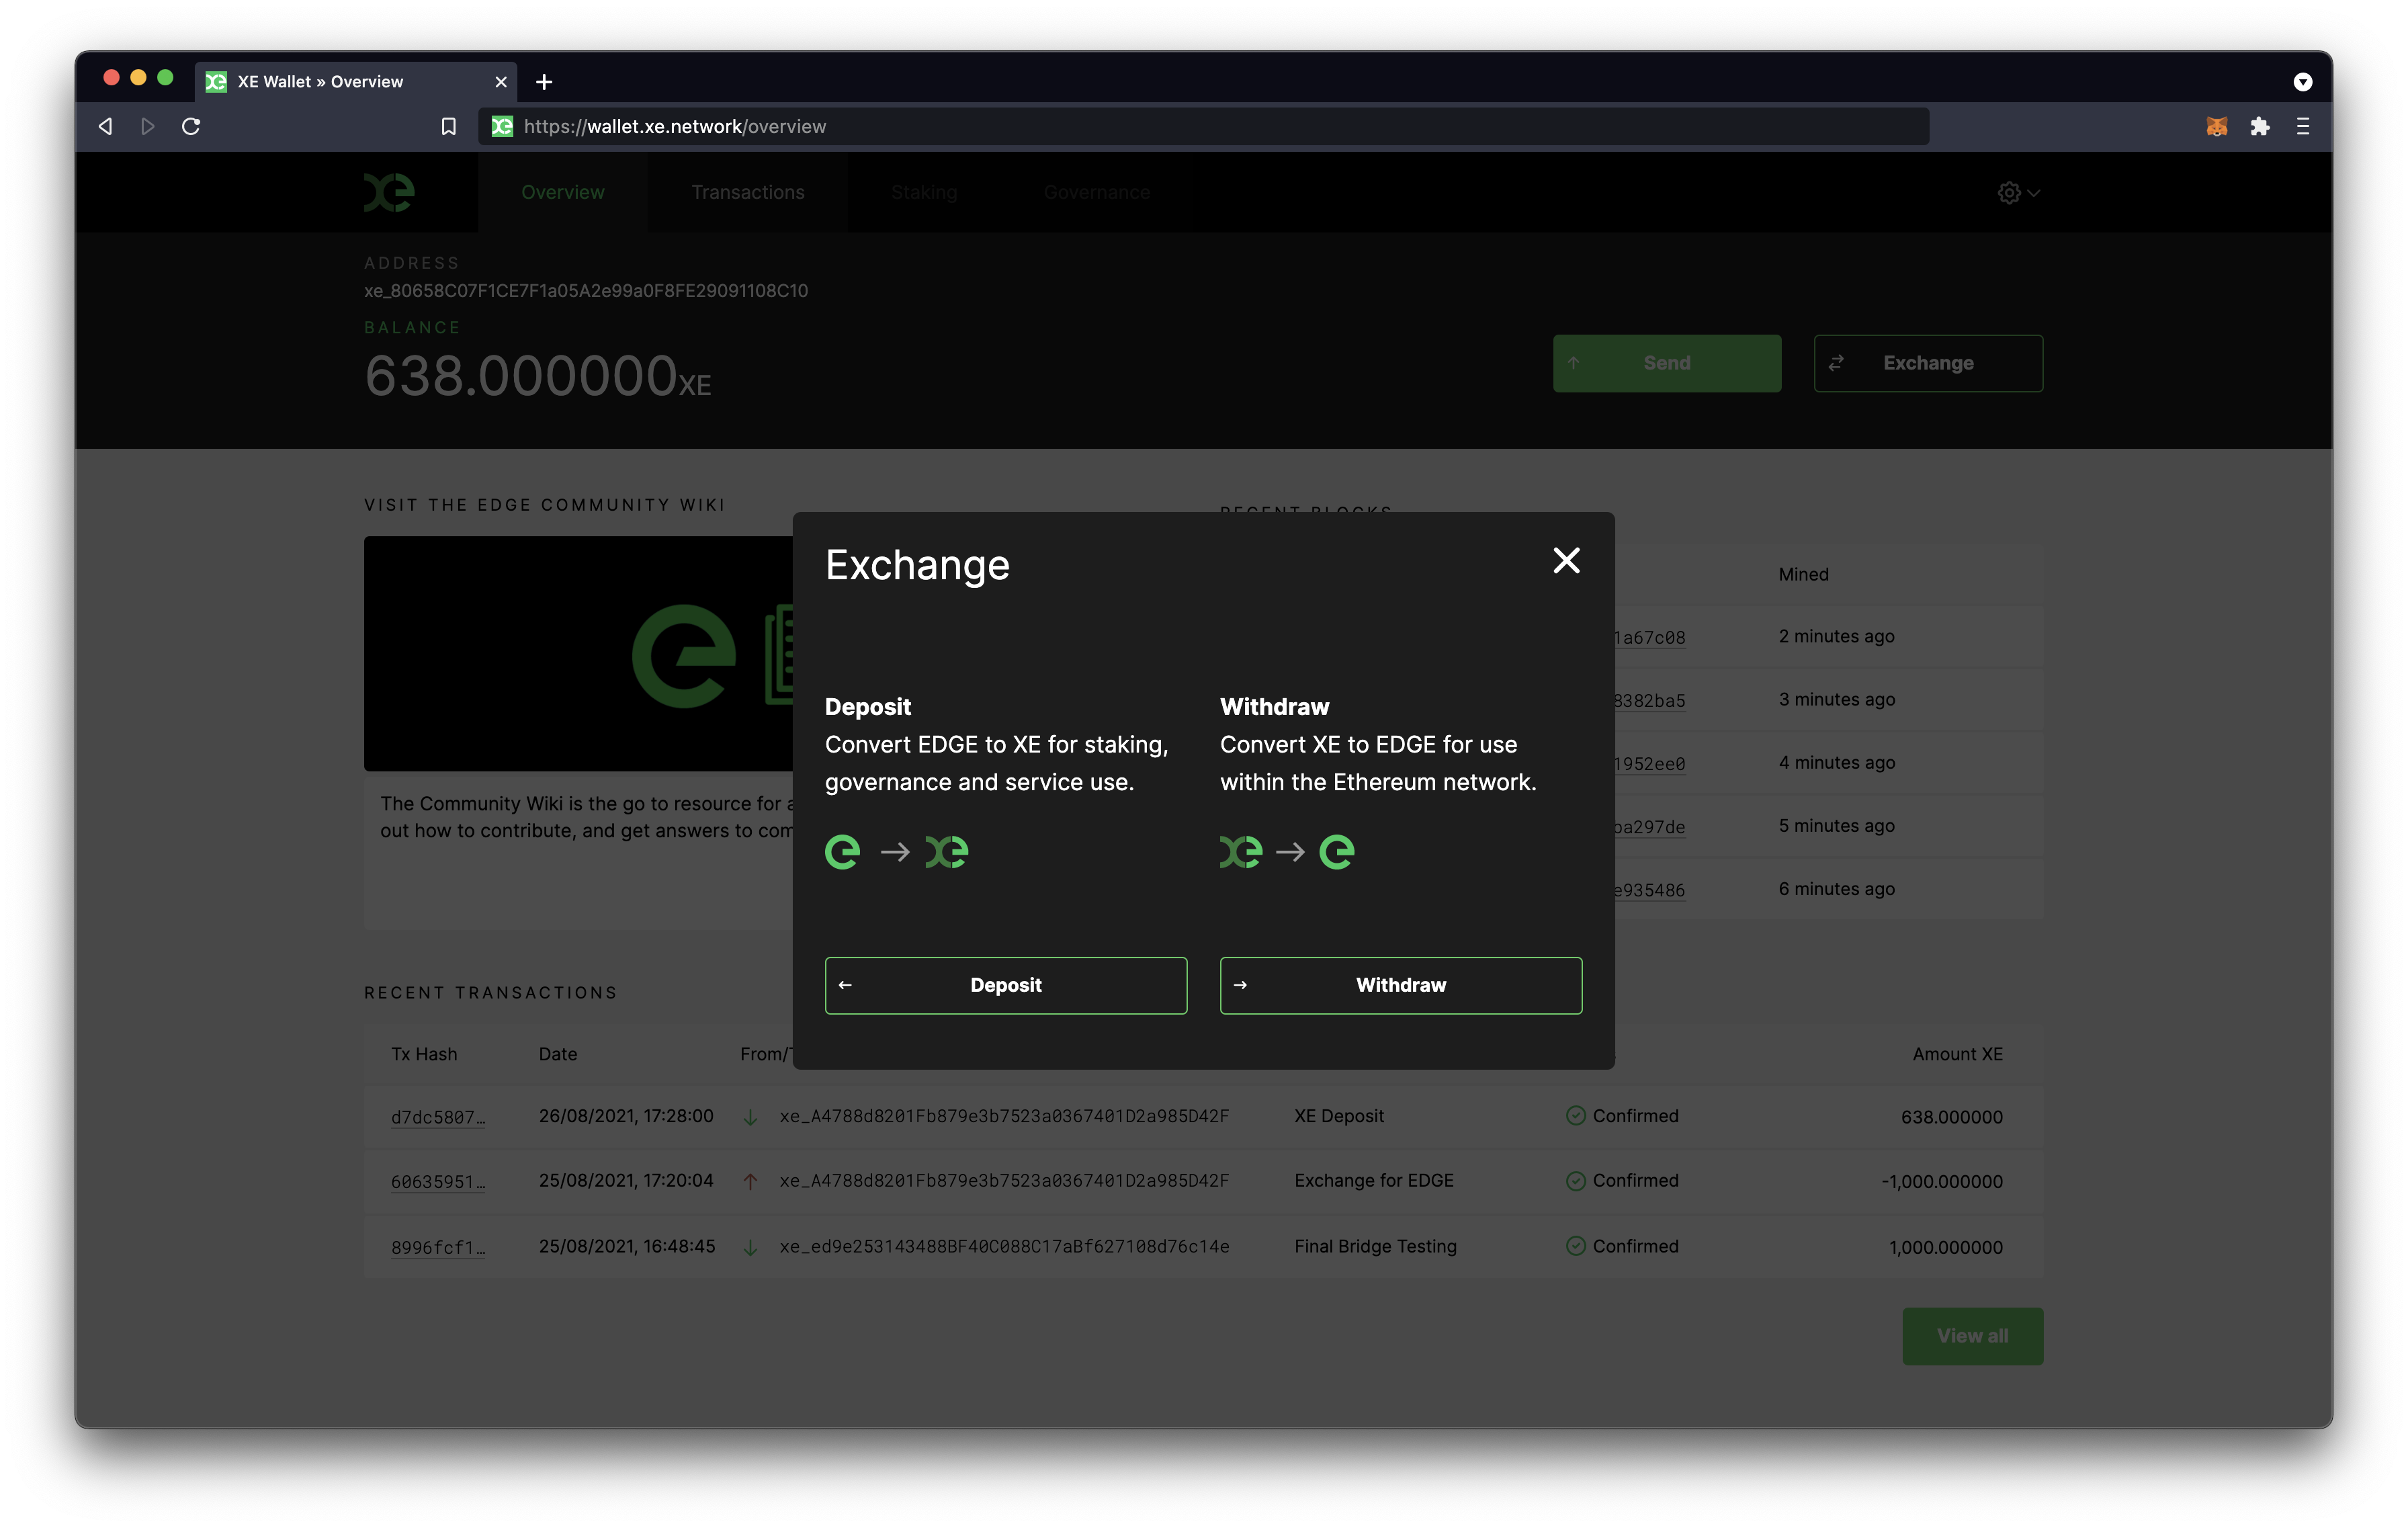Viewport: 2408px width, 1528px height.
Task: Click the Deposit button in the Exchange dialog
Action: click(x=1006, y=985)
